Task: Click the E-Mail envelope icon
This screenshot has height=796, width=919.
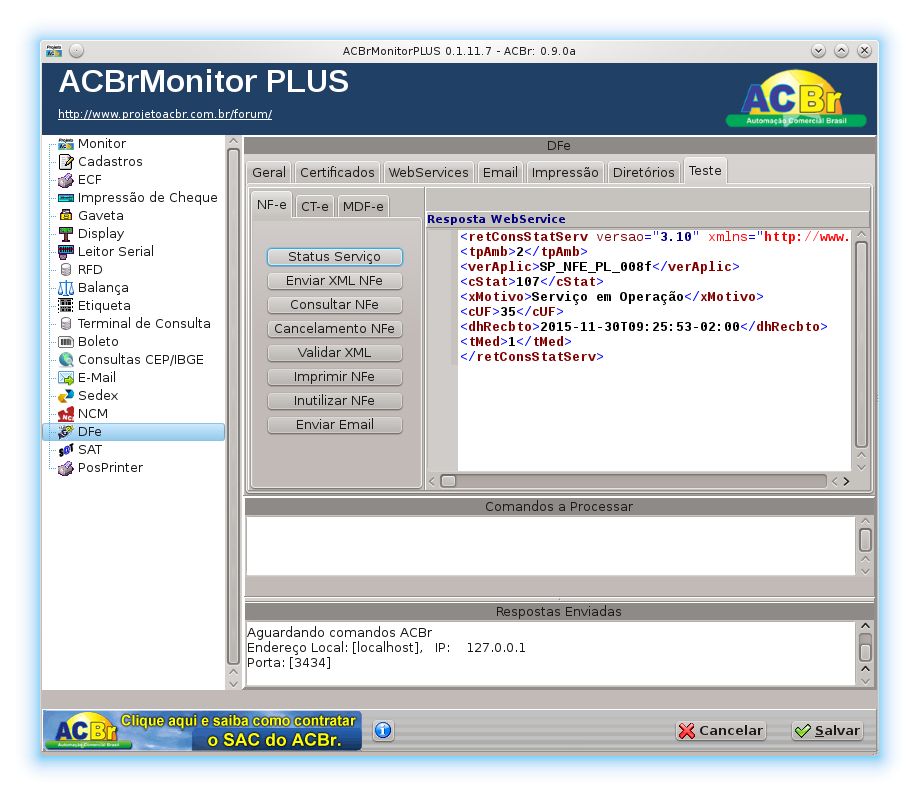Action: [66, 378]
